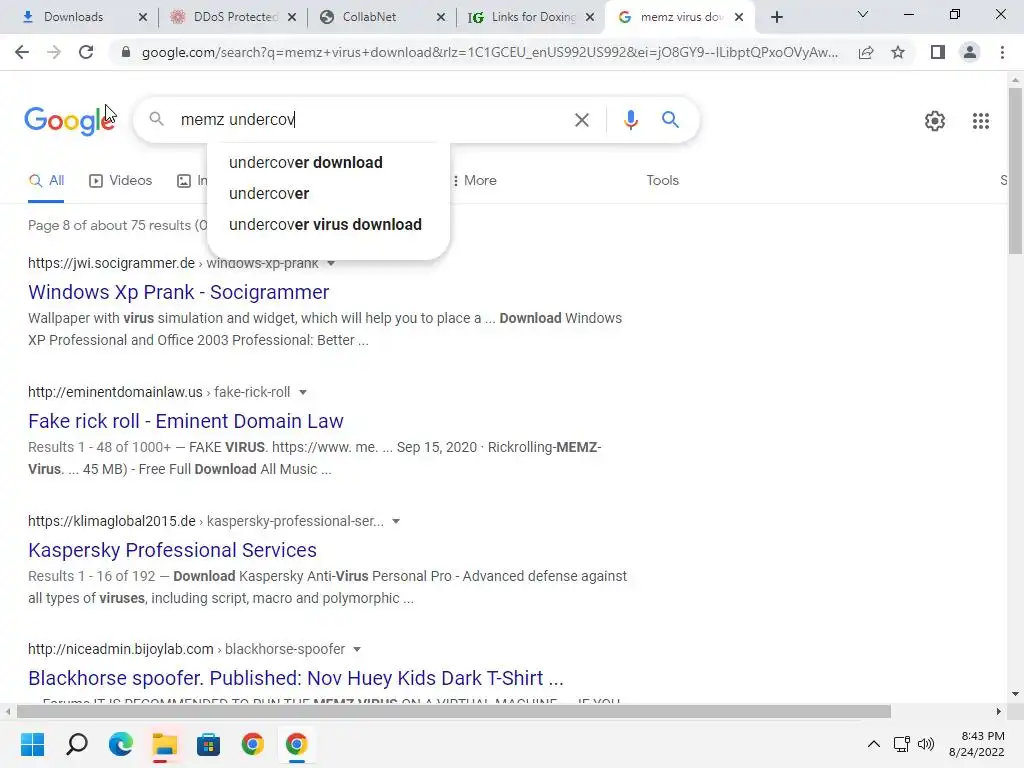Select the Links for Doxing browser tab
The image size is (1024, 768).
click(x=531, y=17)
